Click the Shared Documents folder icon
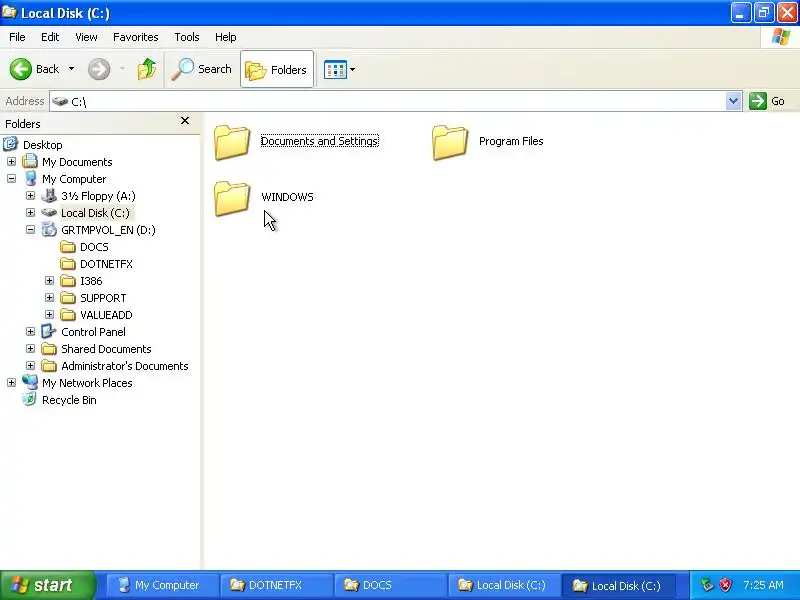The width and height of the screenshot is (800, 600). tap(49, 349)
